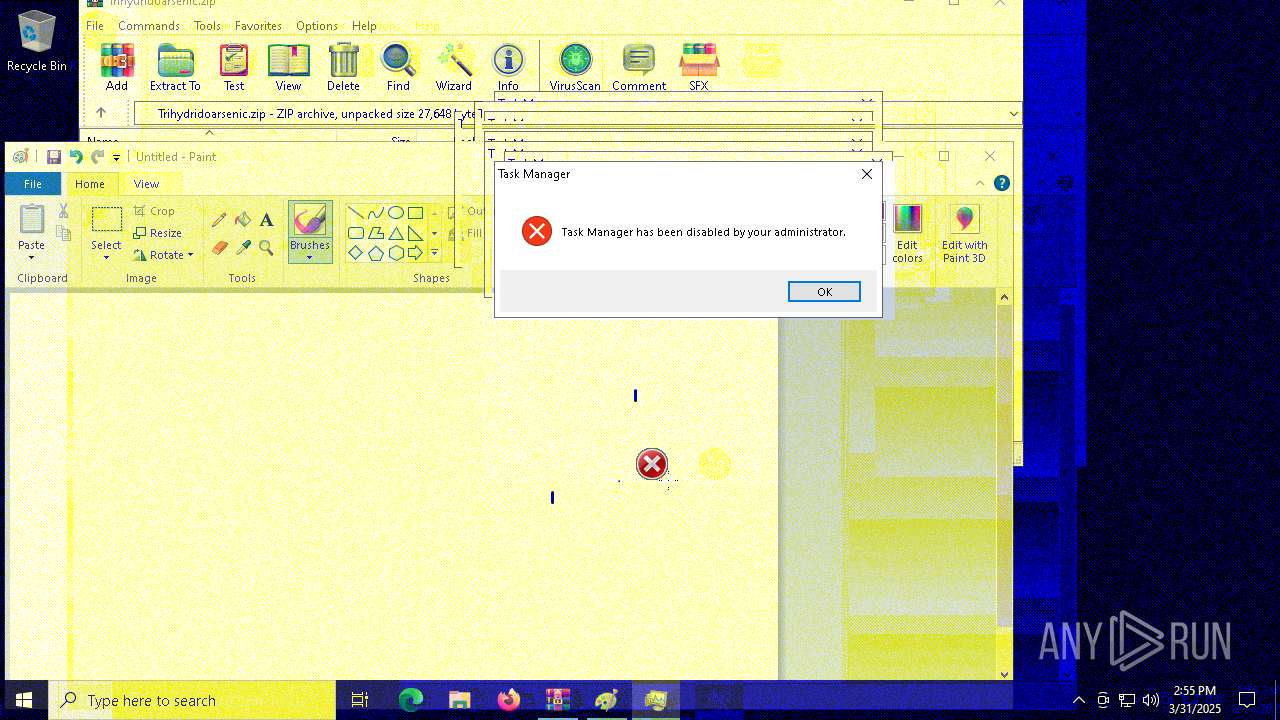Open Paint Help icon
Image resolution: width=1280 pixels, height=720 pixels.
[1002, 183]
